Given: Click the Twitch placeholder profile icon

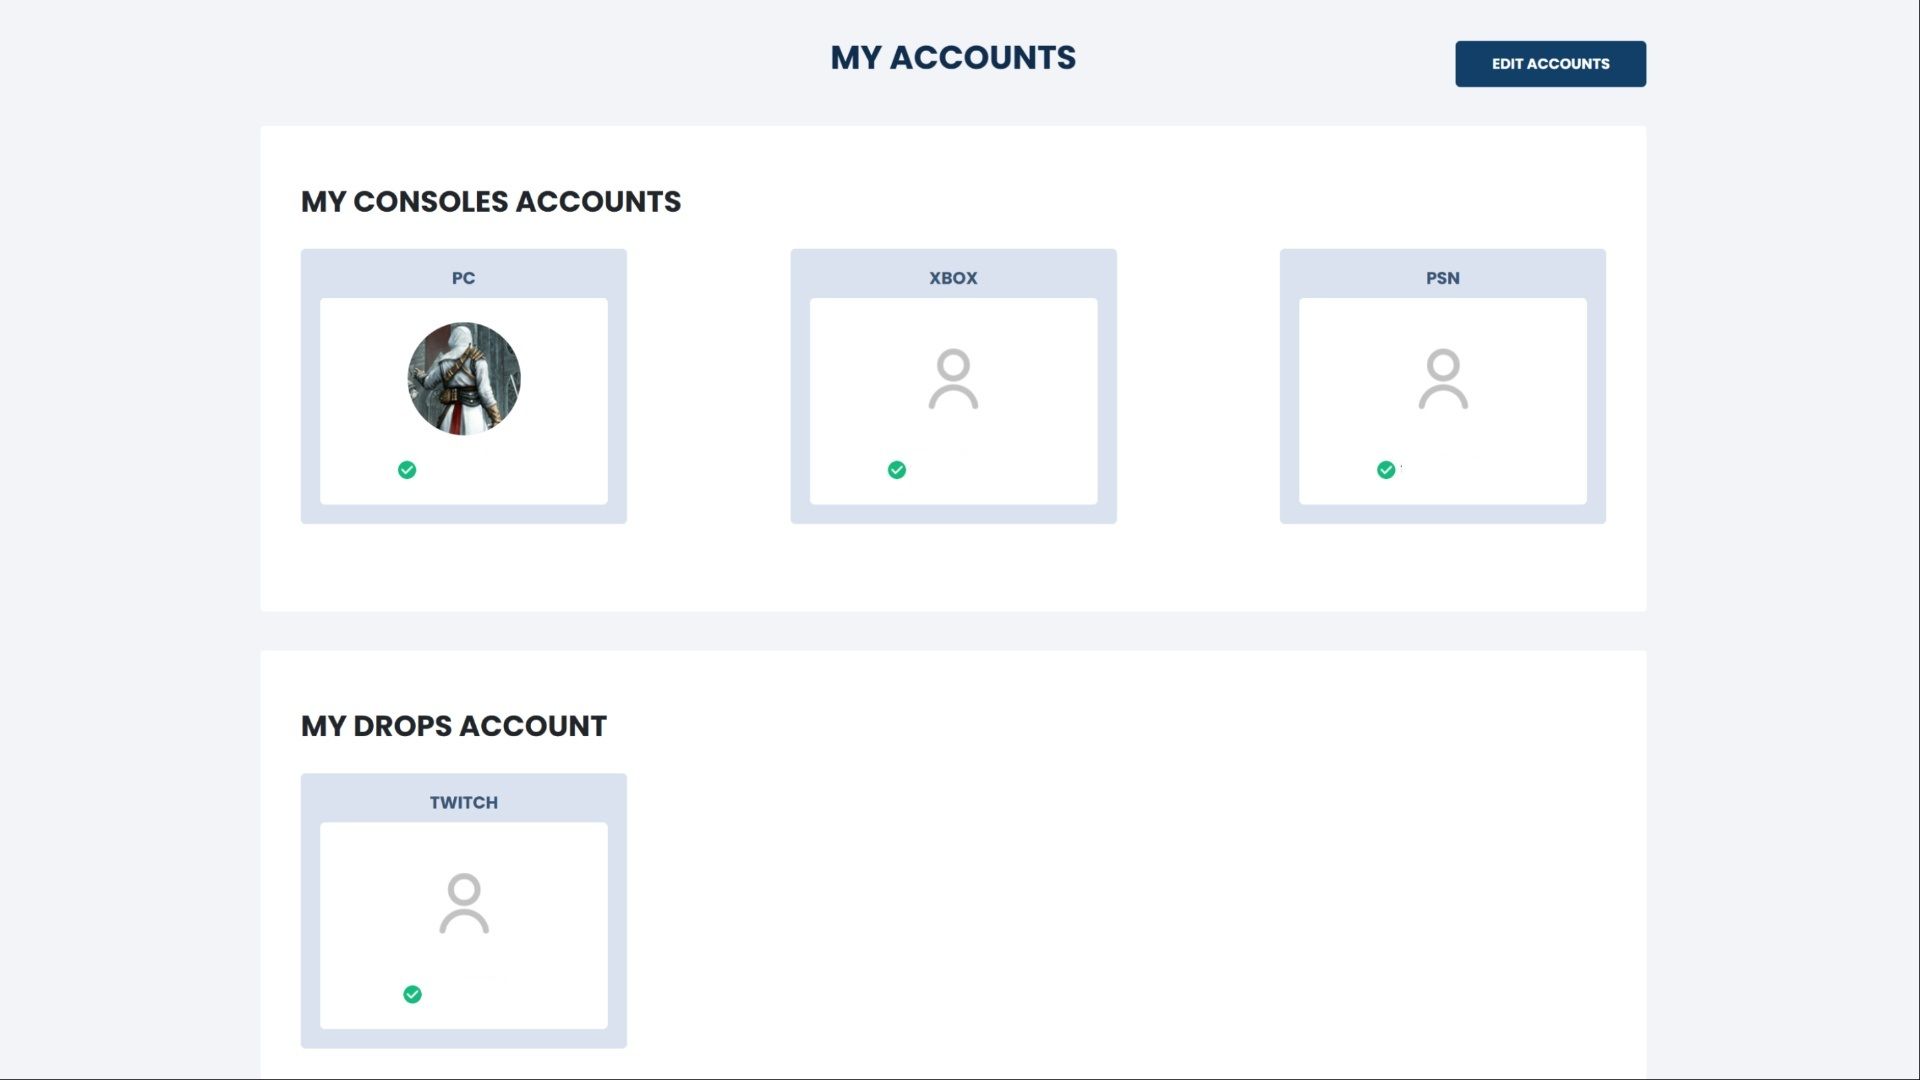Looking at the screenshot, I should coord(464,903).
